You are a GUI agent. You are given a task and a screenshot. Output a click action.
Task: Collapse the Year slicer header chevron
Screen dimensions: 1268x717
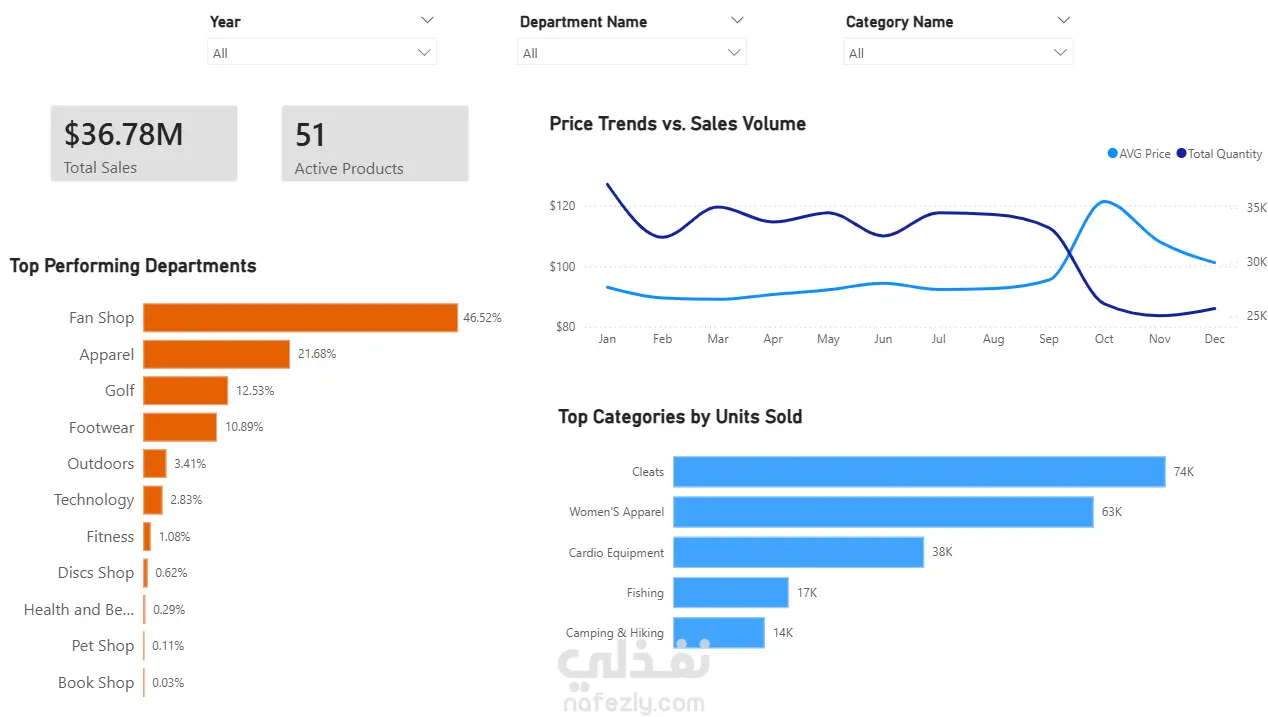427,20
